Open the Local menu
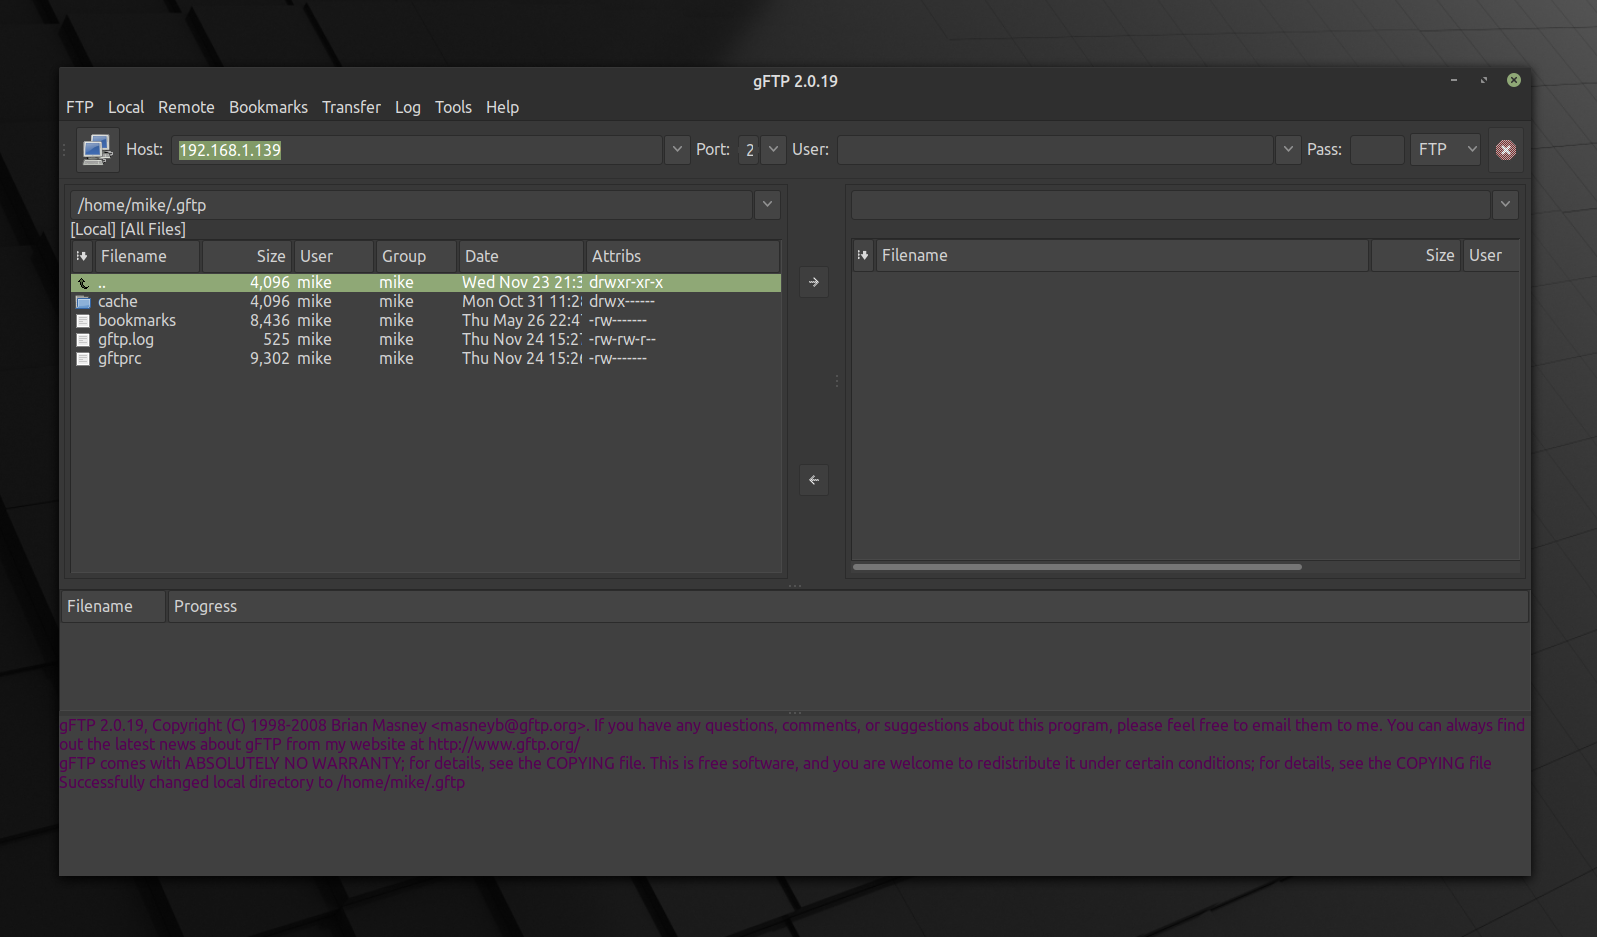The height and width of the screenshot is (937, 1597). pyautogui.click(x=126, y=107)
